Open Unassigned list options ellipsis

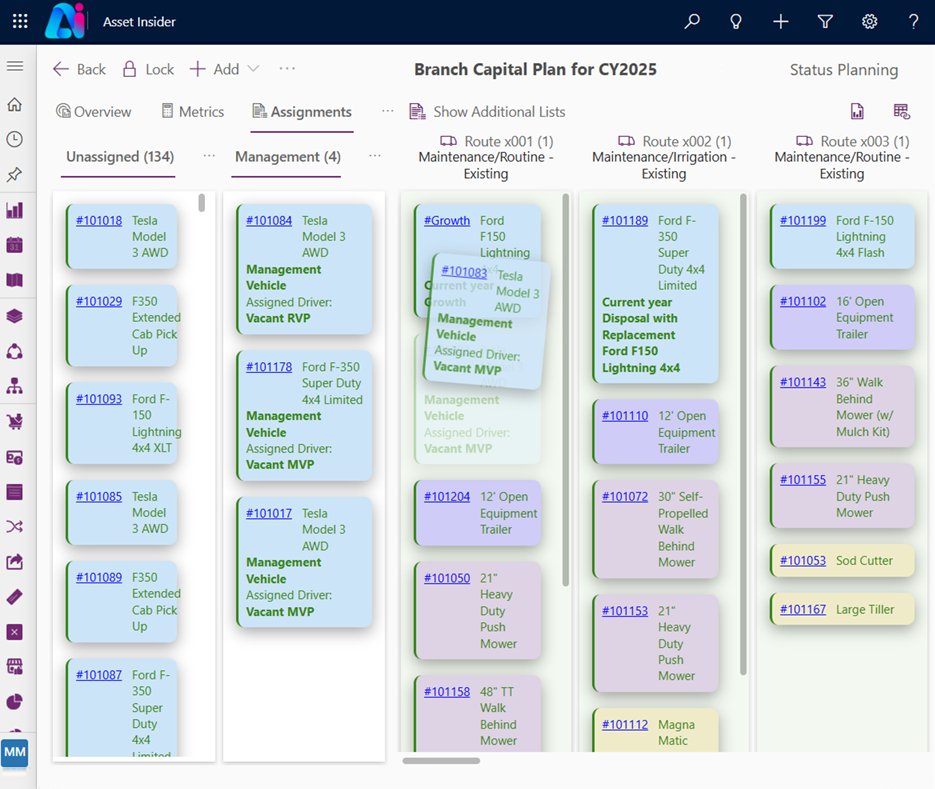tap(209, 156)
